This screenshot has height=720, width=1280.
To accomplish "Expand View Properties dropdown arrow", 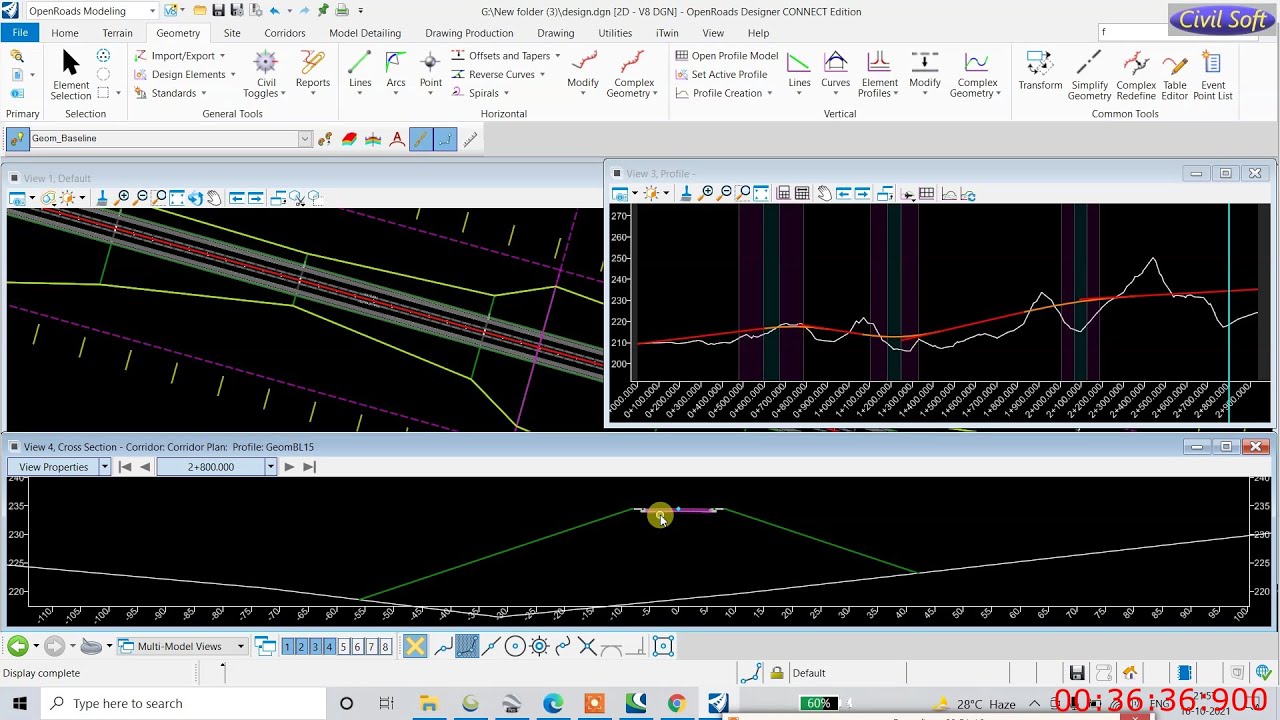I will point(104,467).
